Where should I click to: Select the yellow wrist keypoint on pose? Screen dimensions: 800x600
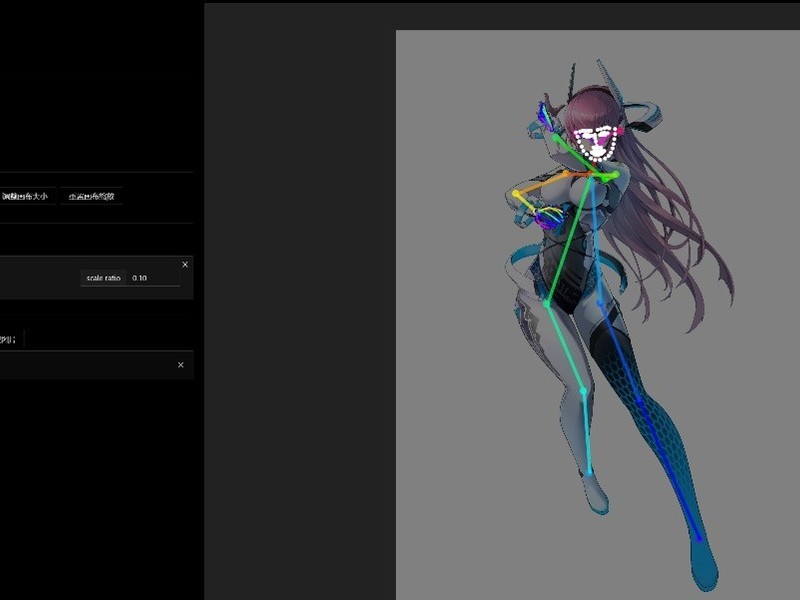pos(516,194)
